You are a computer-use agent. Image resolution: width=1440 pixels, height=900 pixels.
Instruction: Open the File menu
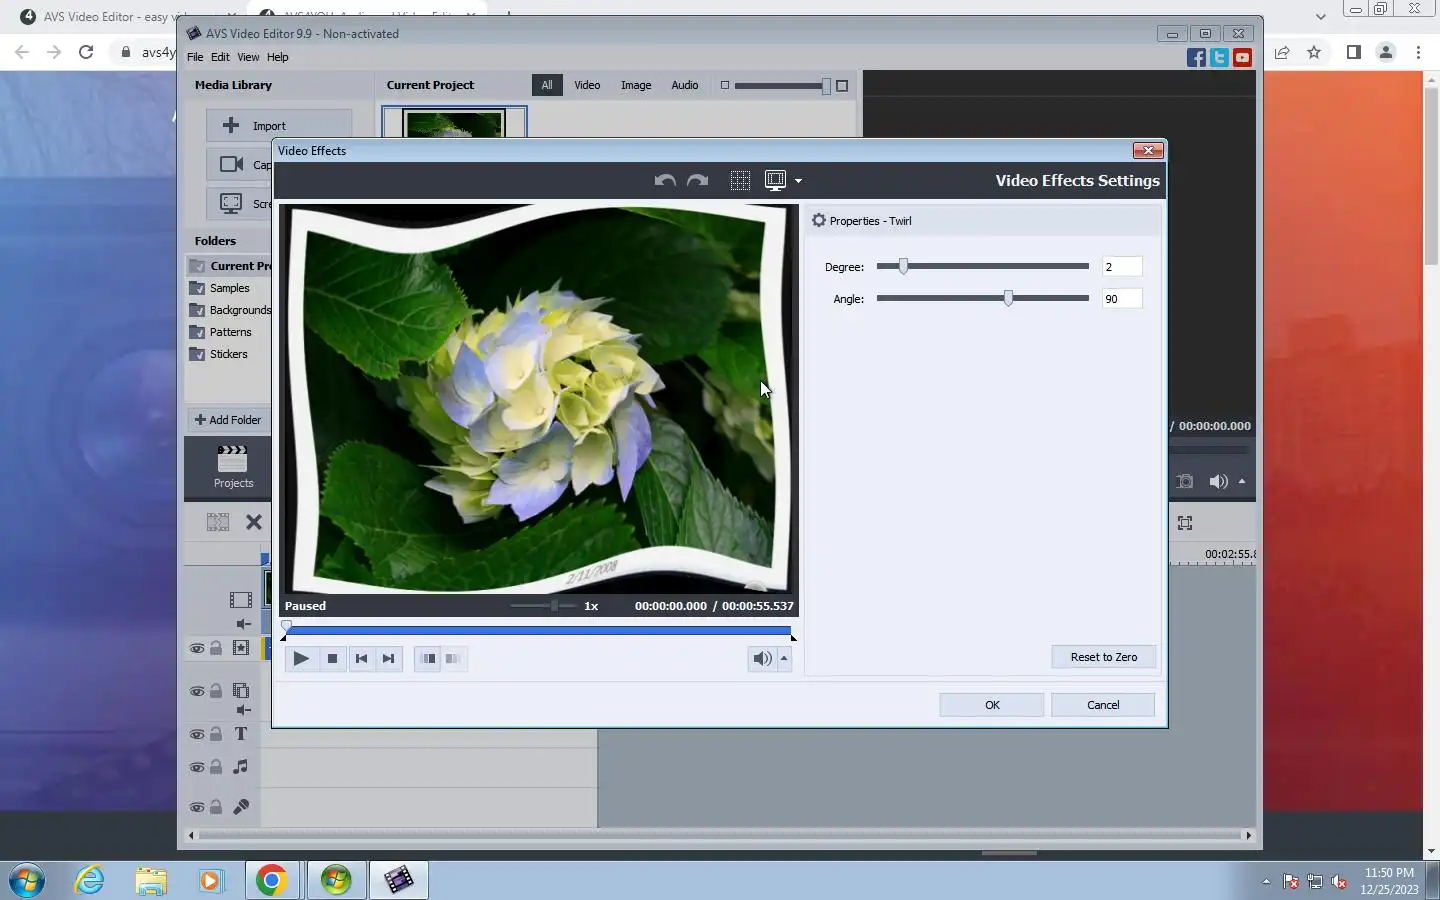(195, 57)
